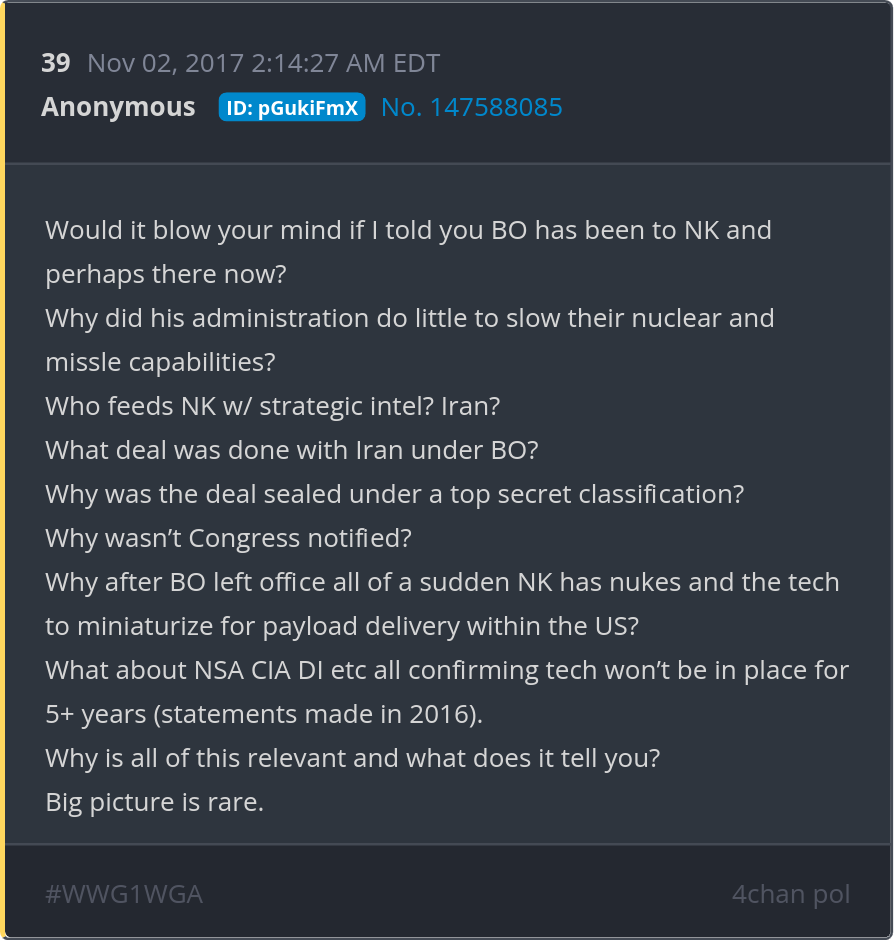The height and width of the screenshot is (940, 894).
Task: Click the line about top secret classification
Action: [x=394, y=494]
